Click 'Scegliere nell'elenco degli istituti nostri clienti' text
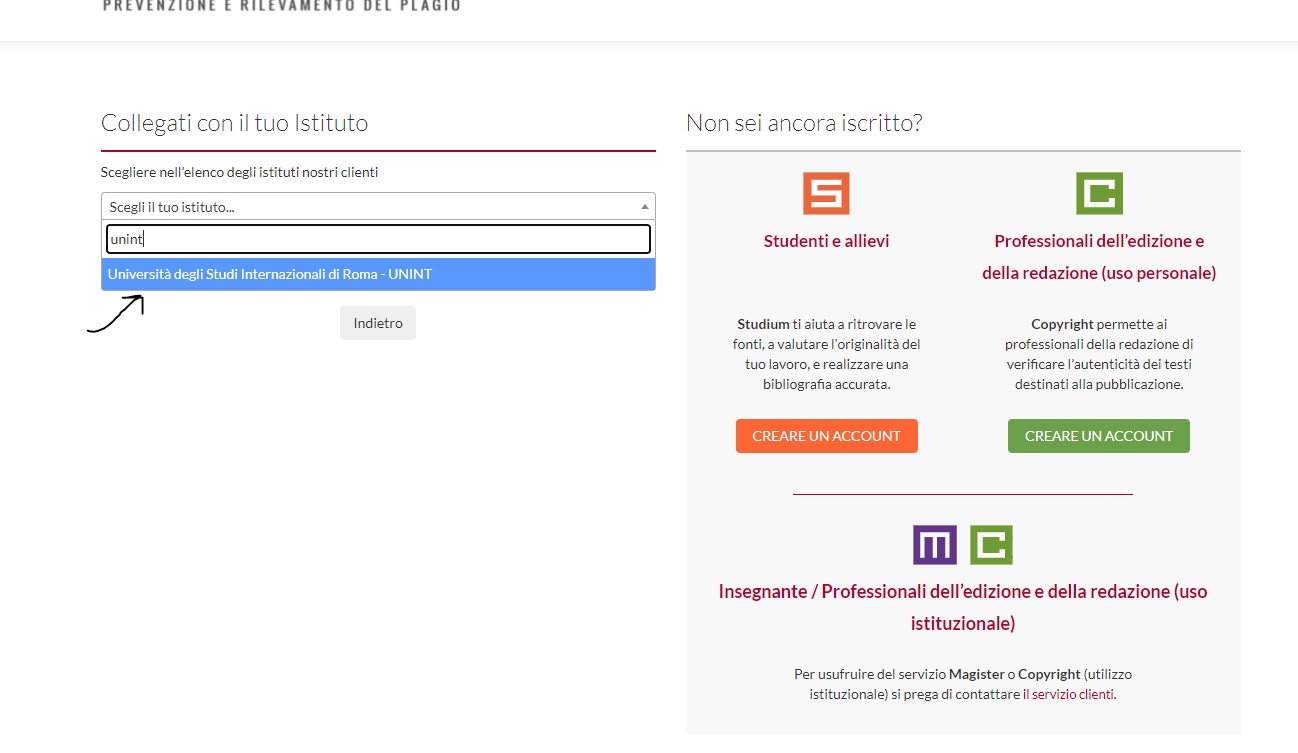This screenshot has width=1298, height=753. pos(240,172)
